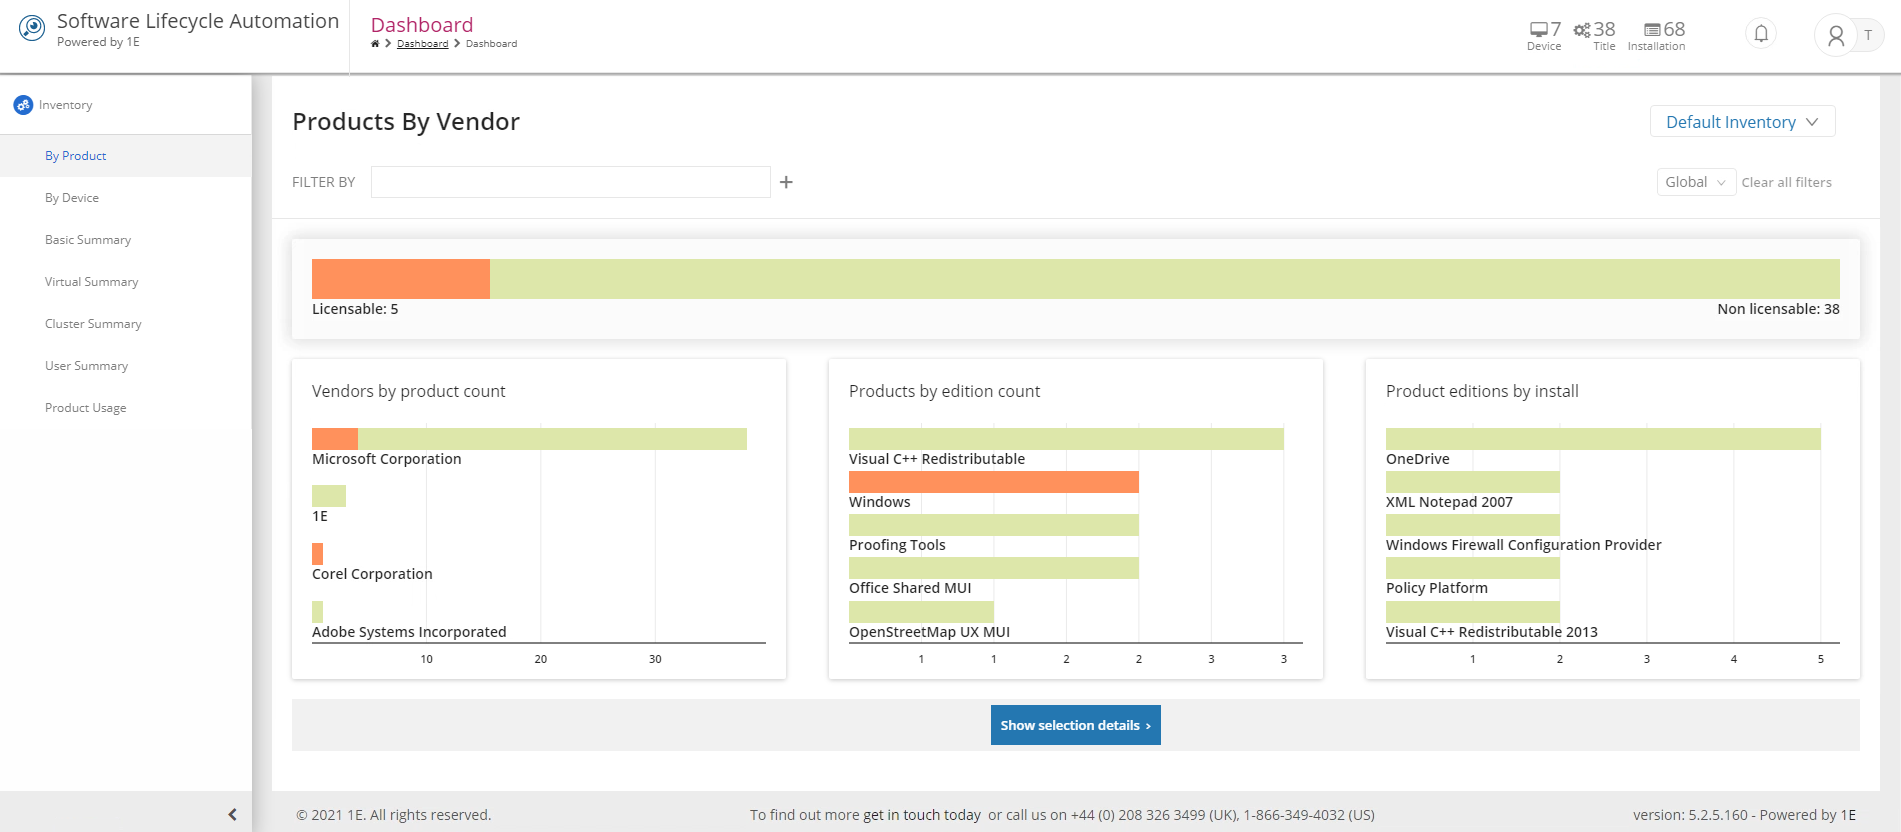Viewport: 1901px width, 832px height.
Task: Click the Inventory module icon
Action: (23, 105)
